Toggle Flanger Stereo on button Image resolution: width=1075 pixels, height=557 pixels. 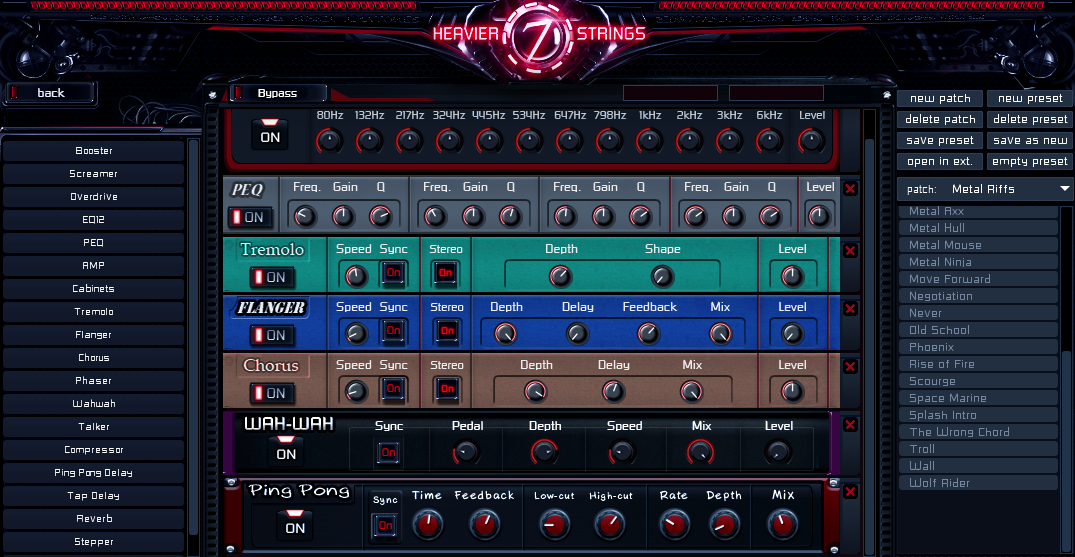pyautogui.click(x=446, y=331)
